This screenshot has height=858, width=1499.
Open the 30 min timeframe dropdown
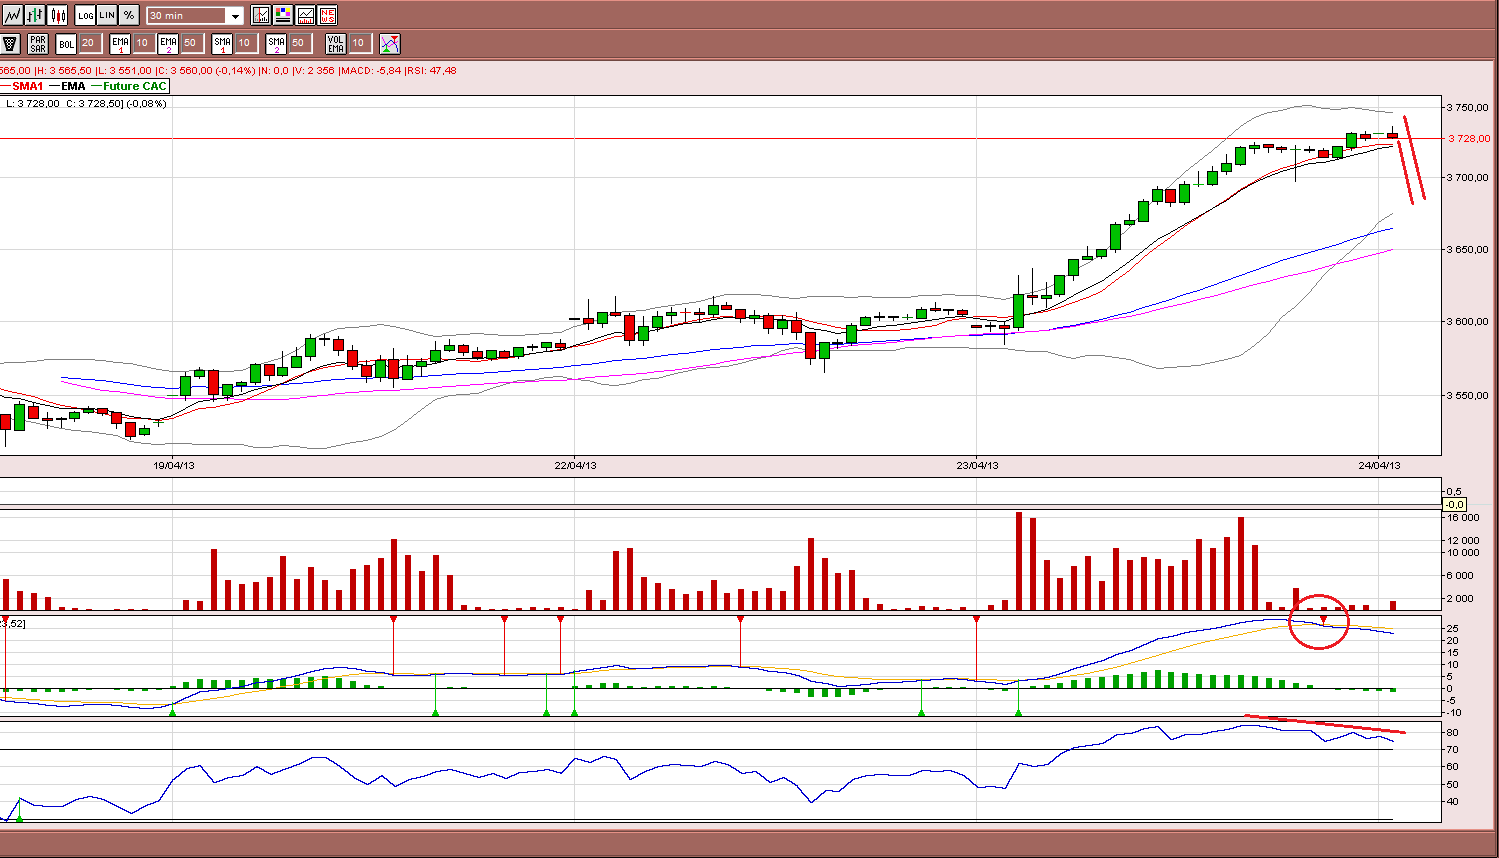[x=195, y=16]
